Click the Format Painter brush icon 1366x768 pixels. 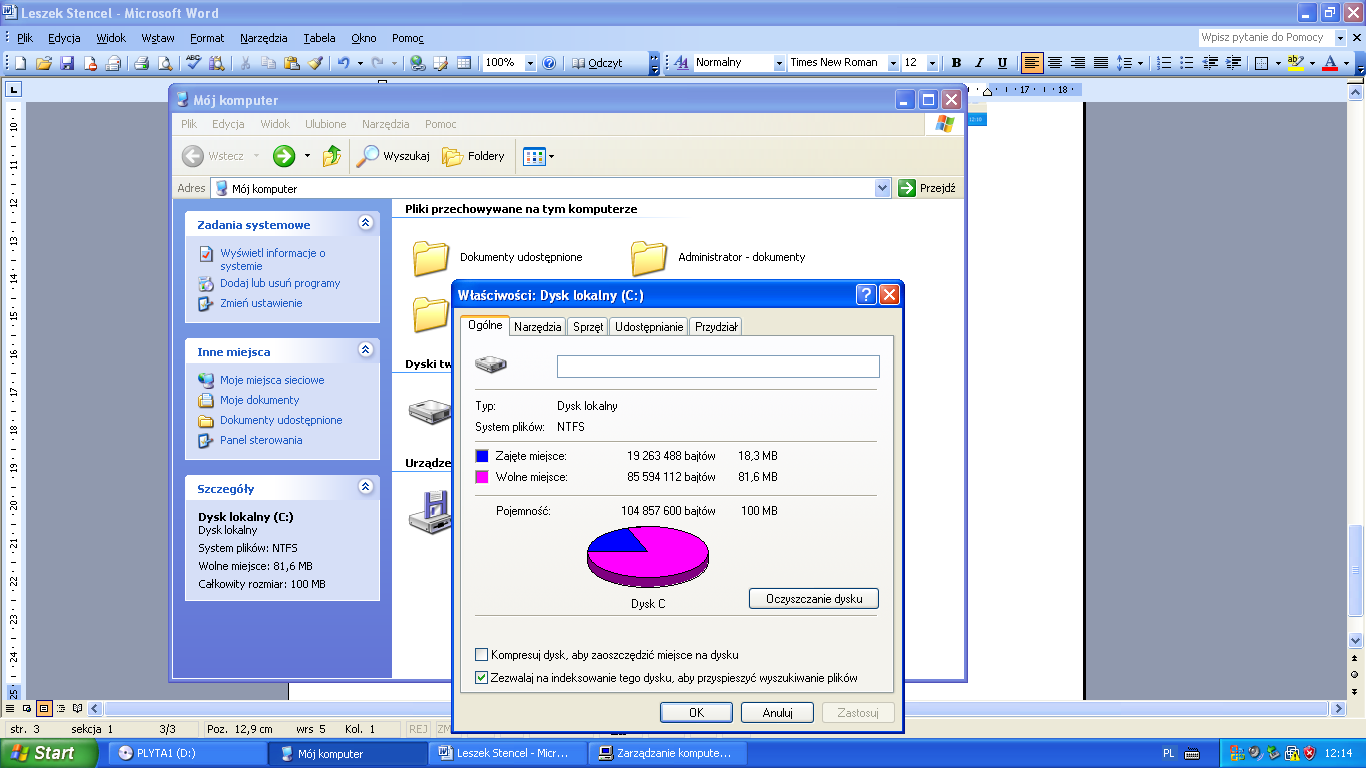click(x=315, y=63)
